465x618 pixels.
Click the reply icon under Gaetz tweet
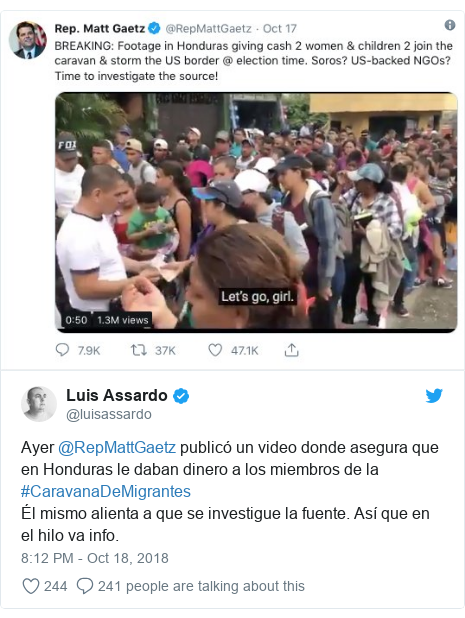[x=62, y=350]
